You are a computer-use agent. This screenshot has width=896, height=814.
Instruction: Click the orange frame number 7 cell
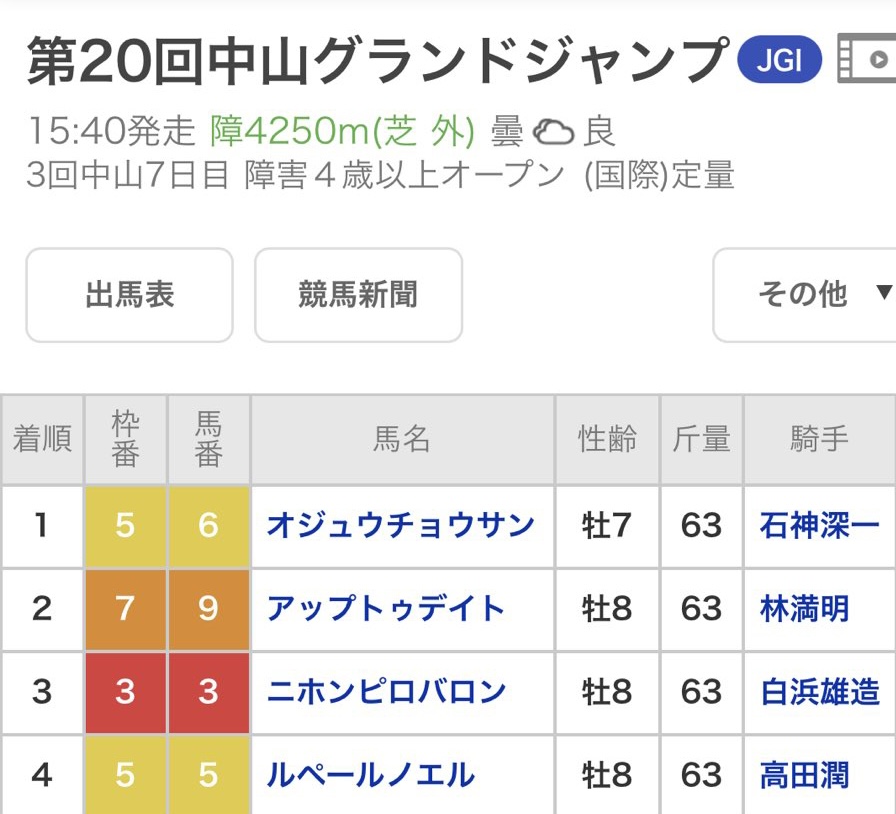pos(125,608)
